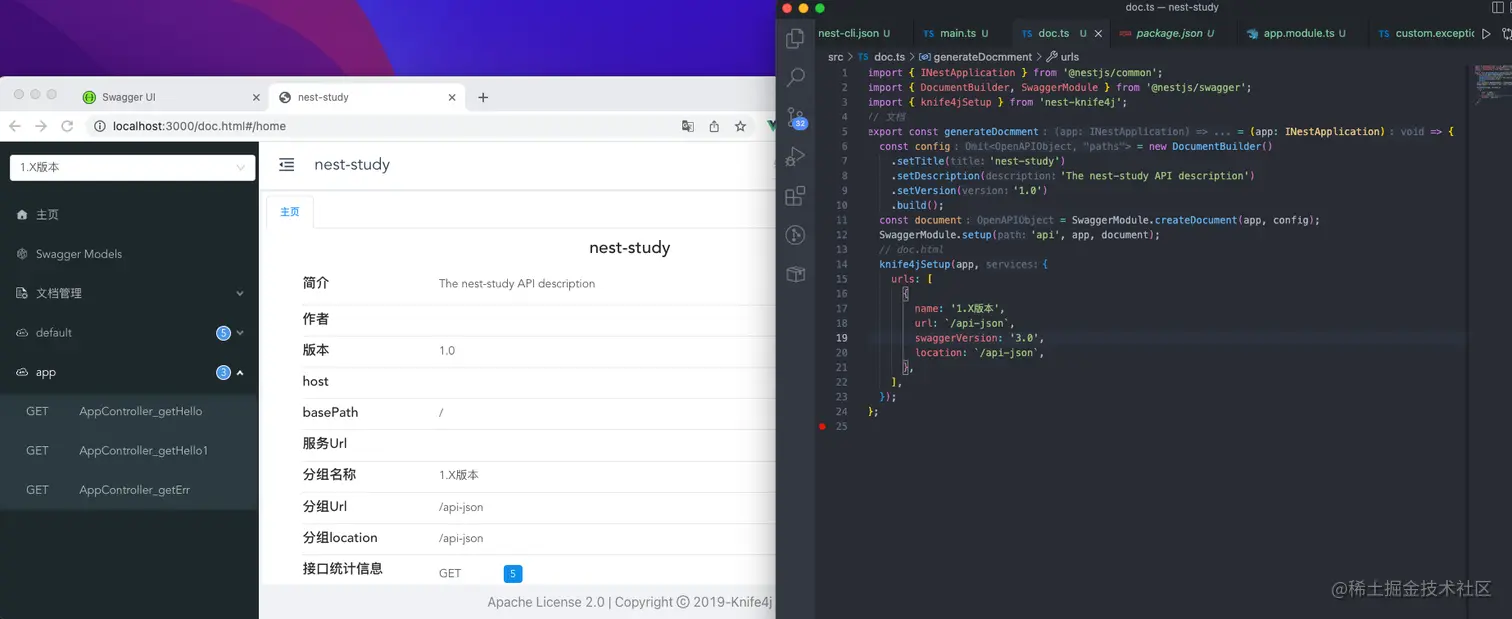The height and width of the screenshot is (619, 1512).
Task: Click the 分组名称 value 1.X版本
Action: point(459,475)
